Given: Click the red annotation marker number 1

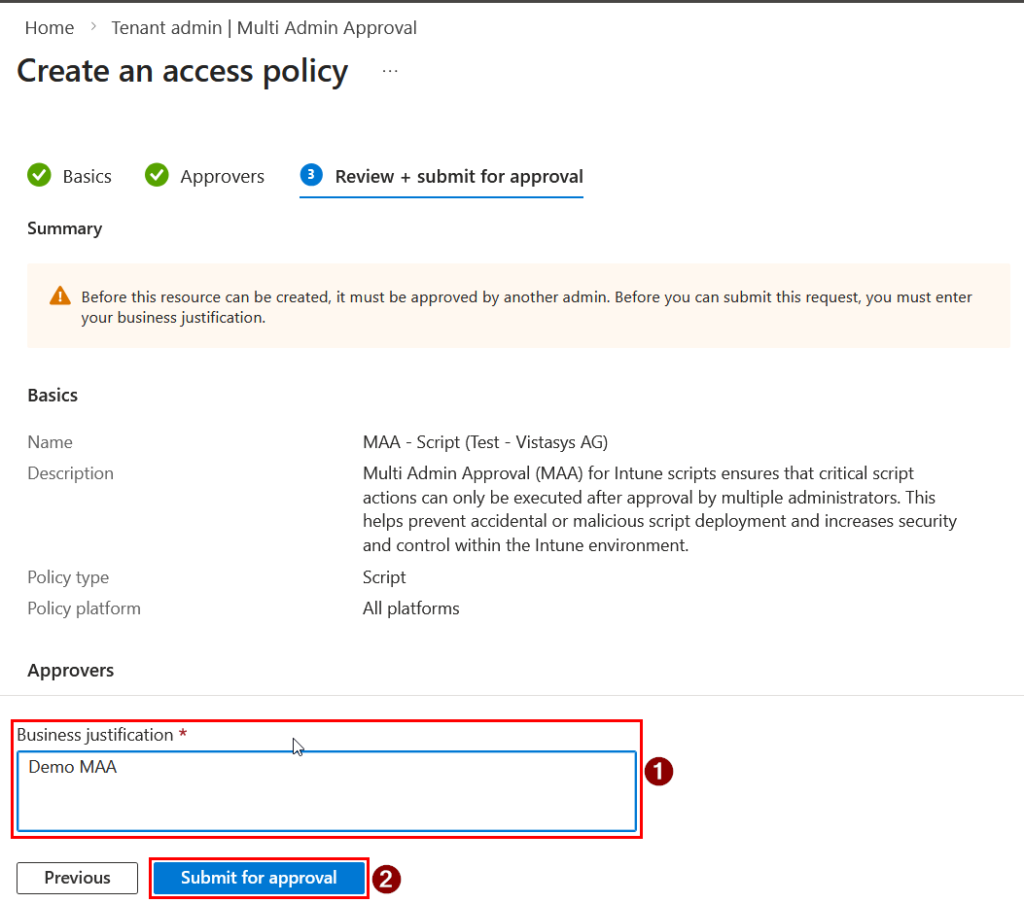Looking at the screenshot, I should 659,771.
